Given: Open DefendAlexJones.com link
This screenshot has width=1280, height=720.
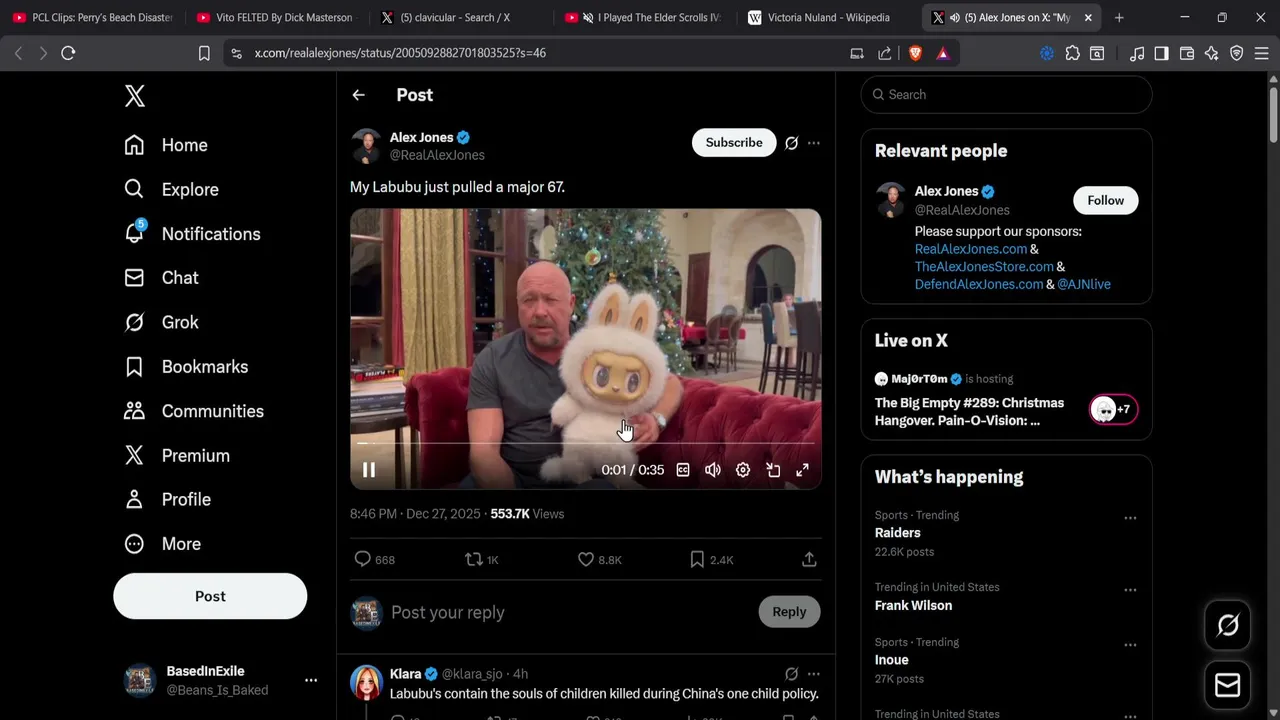Looking at the screenshot, I should (x=979, y=285).
